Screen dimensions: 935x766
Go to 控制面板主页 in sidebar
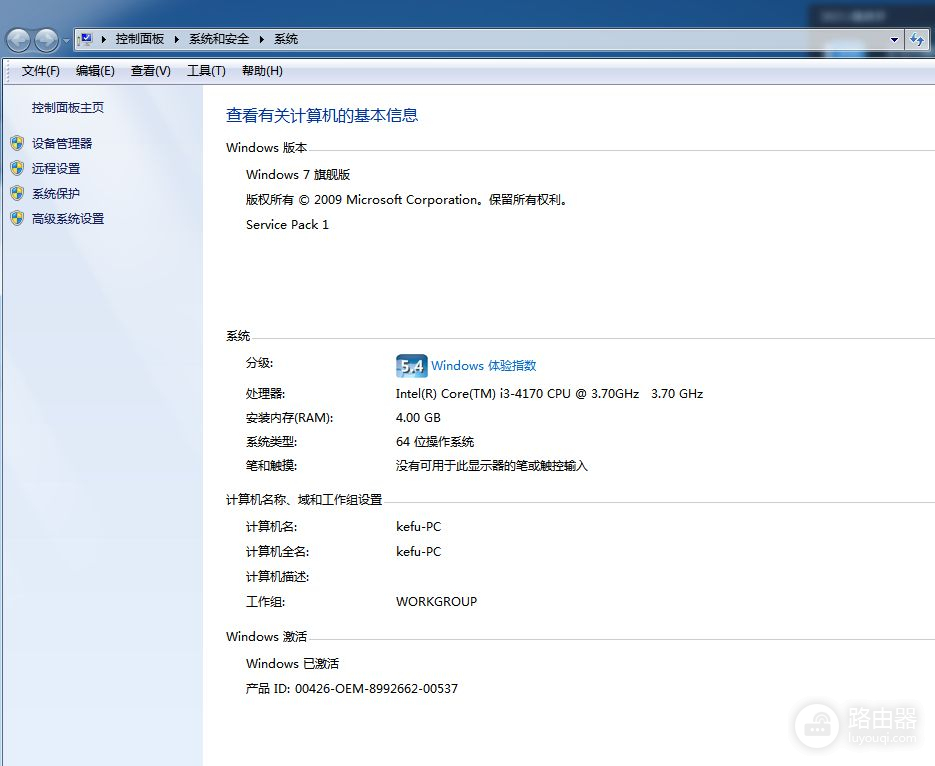[x=68, y=108]
